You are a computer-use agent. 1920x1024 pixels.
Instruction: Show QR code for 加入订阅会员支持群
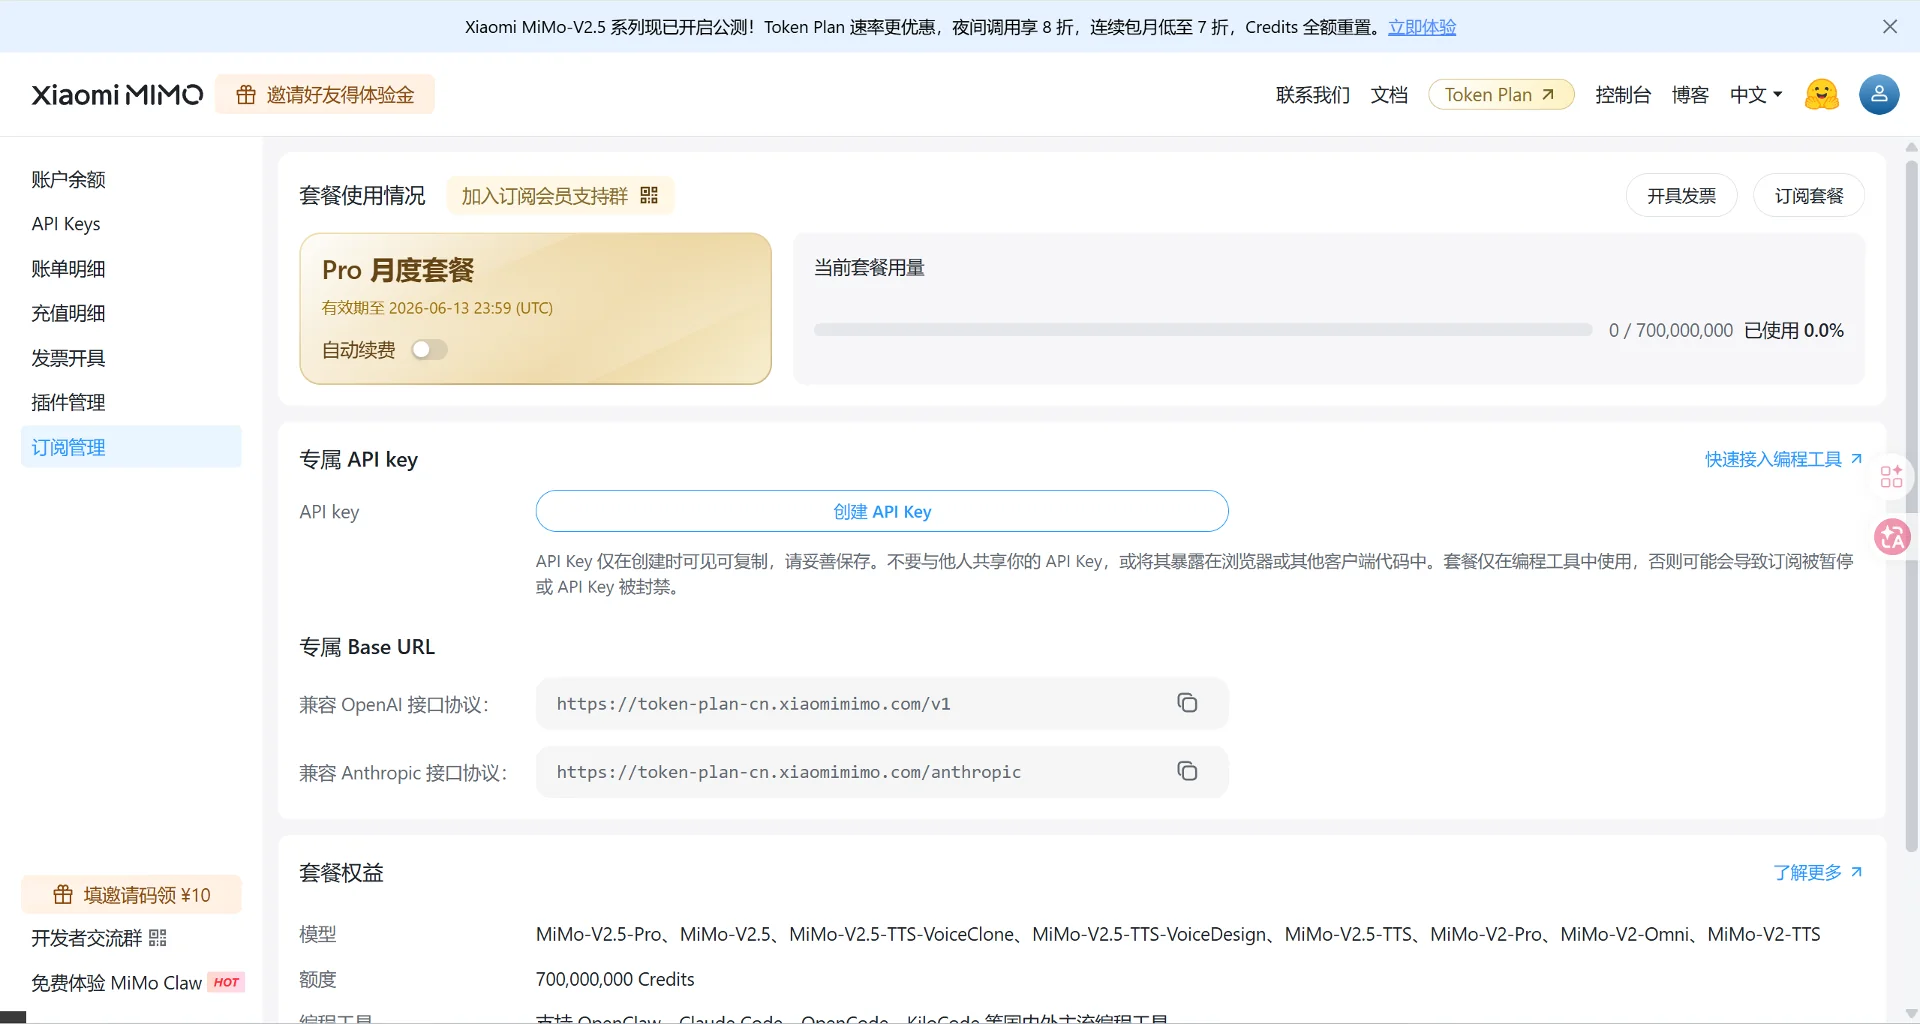[649, 195]
